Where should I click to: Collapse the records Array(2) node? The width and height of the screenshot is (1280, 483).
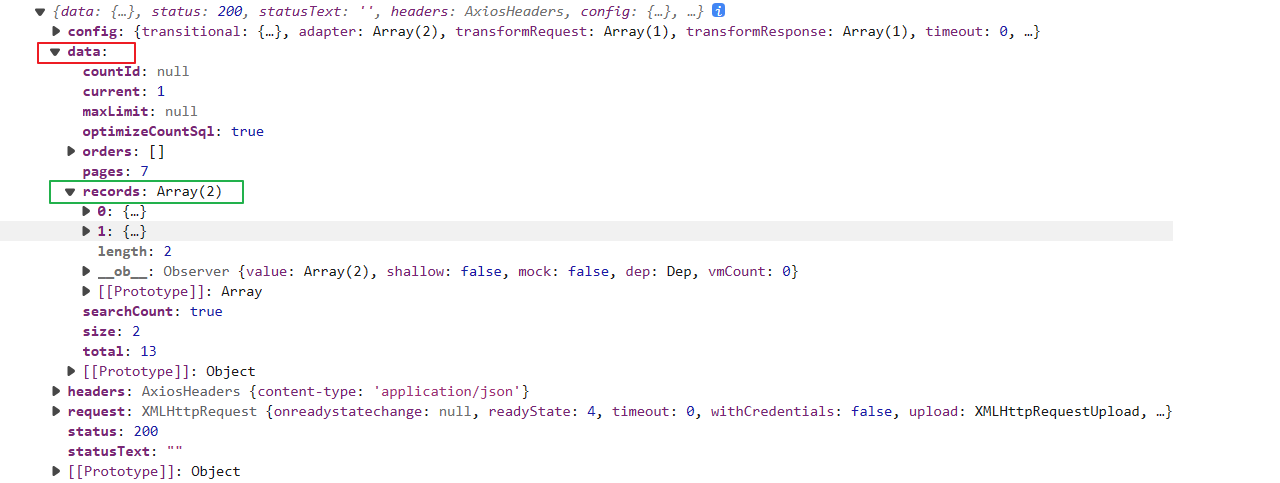tap(71, 192)
